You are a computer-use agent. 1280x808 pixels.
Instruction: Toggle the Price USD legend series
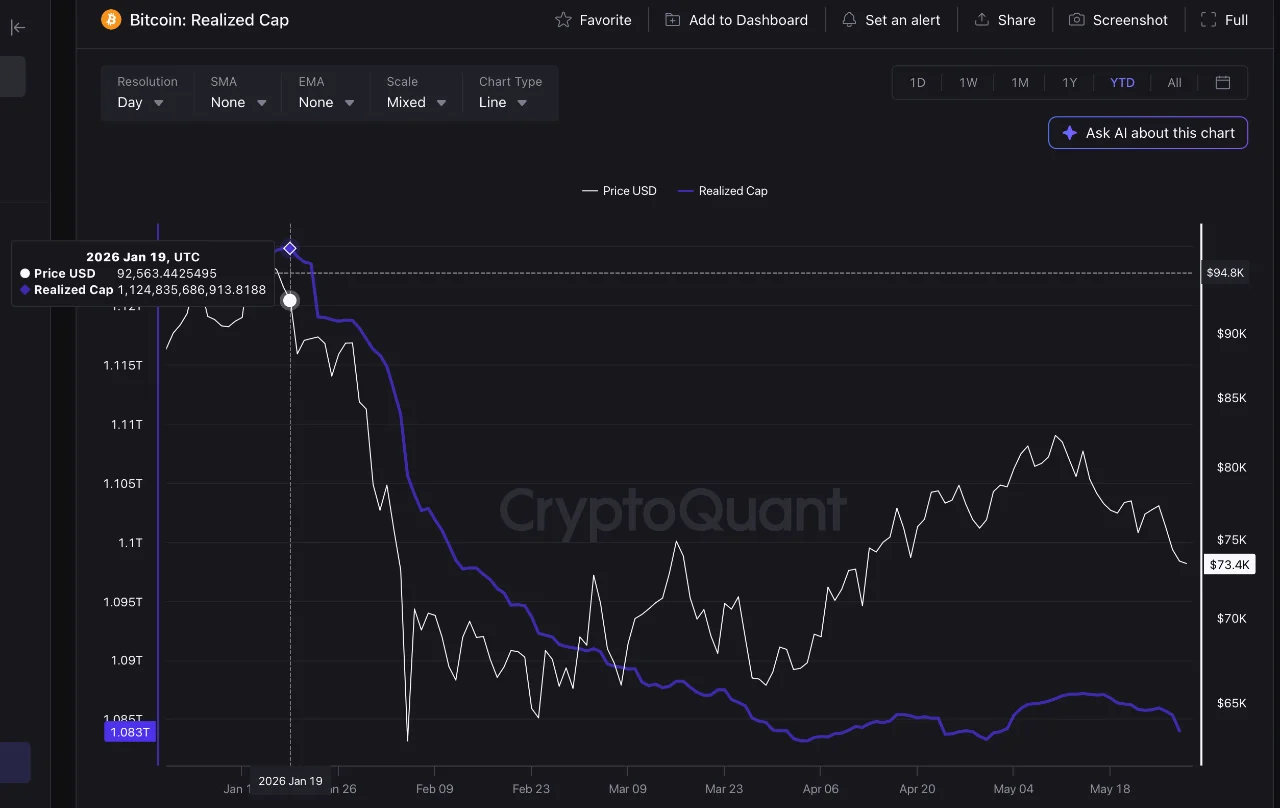click(x=619, y=191)
